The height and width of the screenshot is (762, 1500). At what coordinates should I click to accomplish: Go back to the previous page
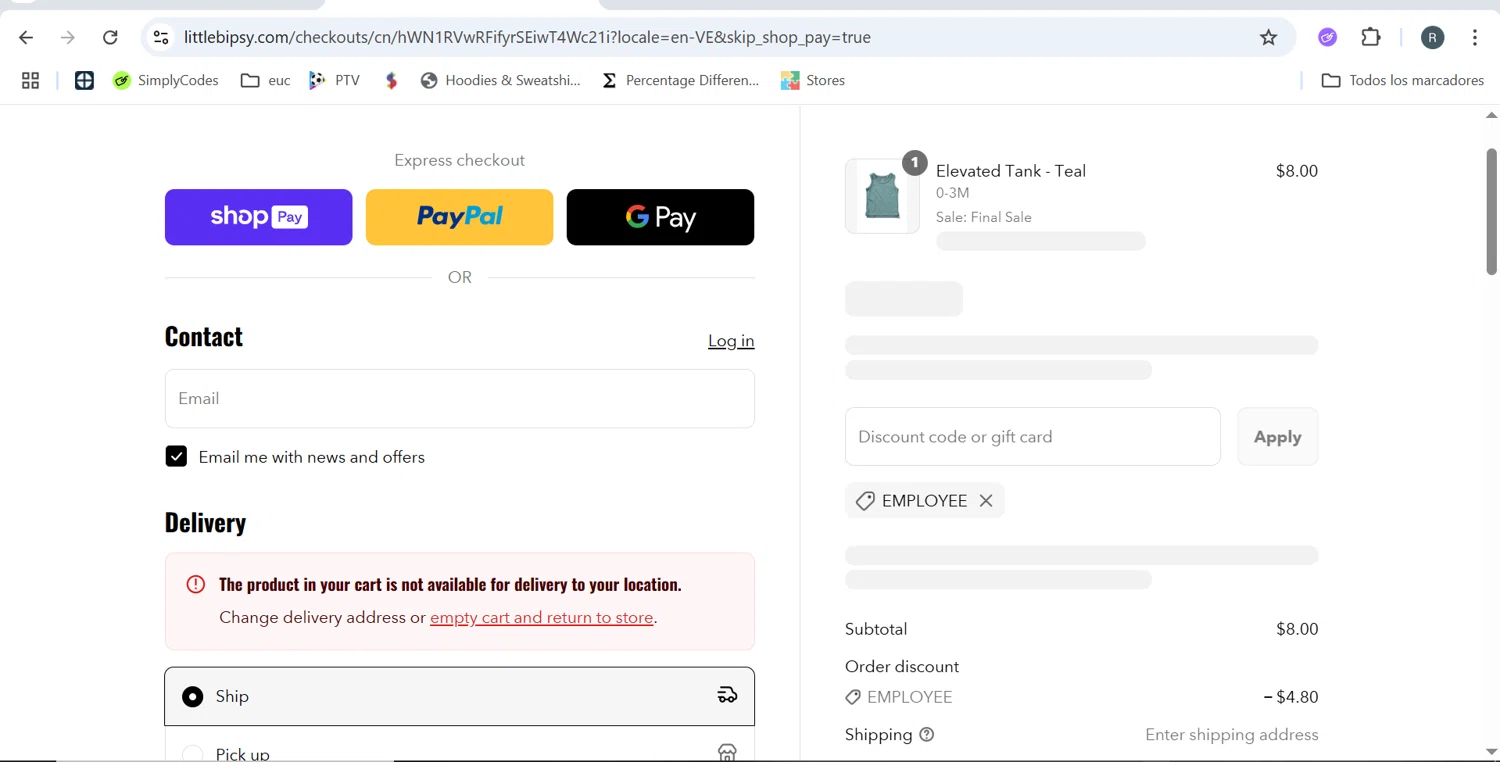click(26, 38)
